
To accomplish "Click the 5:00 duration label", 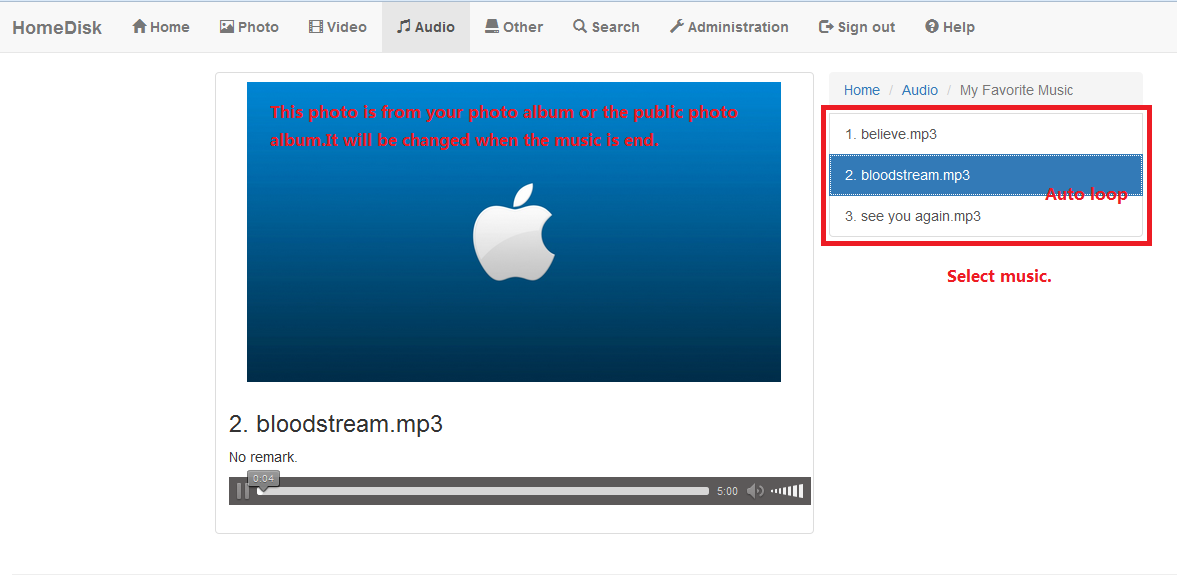I will 727,491.
